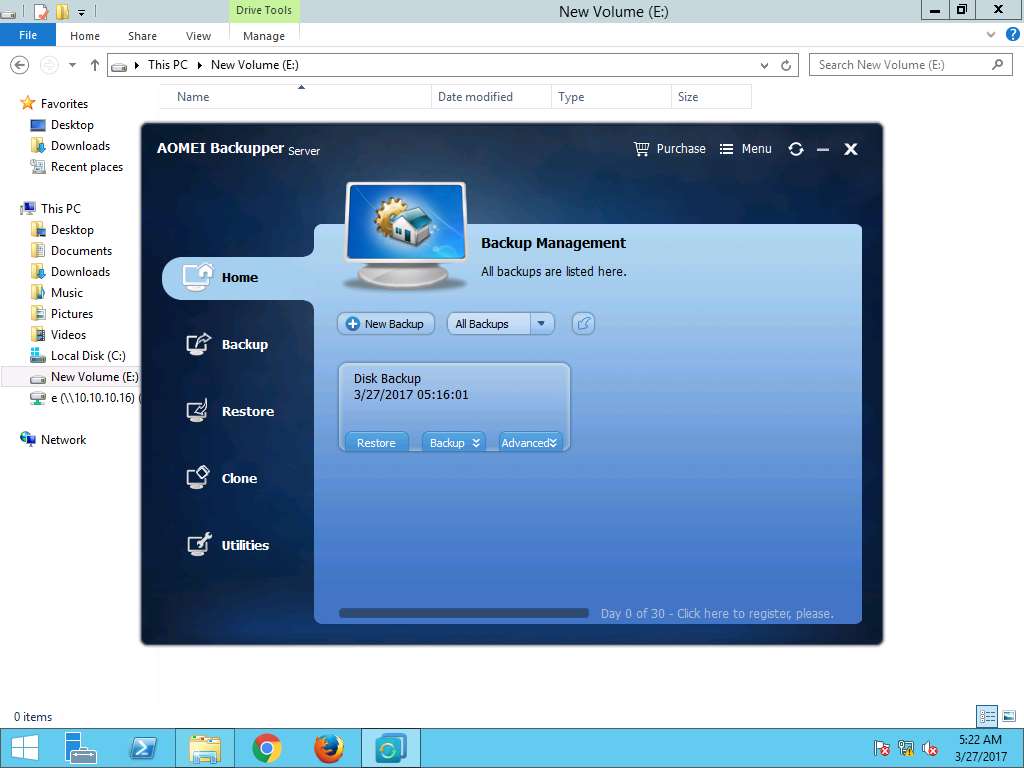
Task: Open the network drive e (\\10.10.10.16)
Action: (x=85, y=398)
